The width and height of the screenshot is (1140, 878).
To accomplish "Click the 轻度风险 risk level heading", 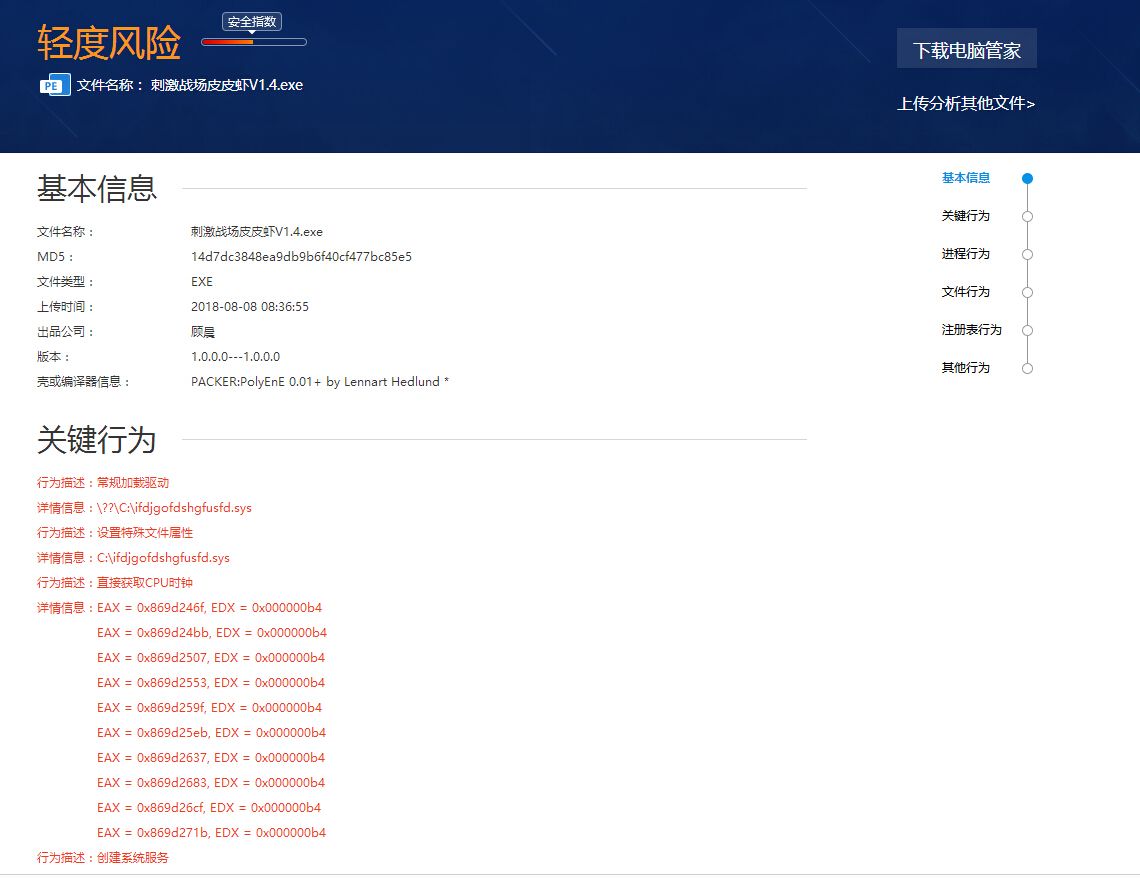I will [x=109, y=43].
